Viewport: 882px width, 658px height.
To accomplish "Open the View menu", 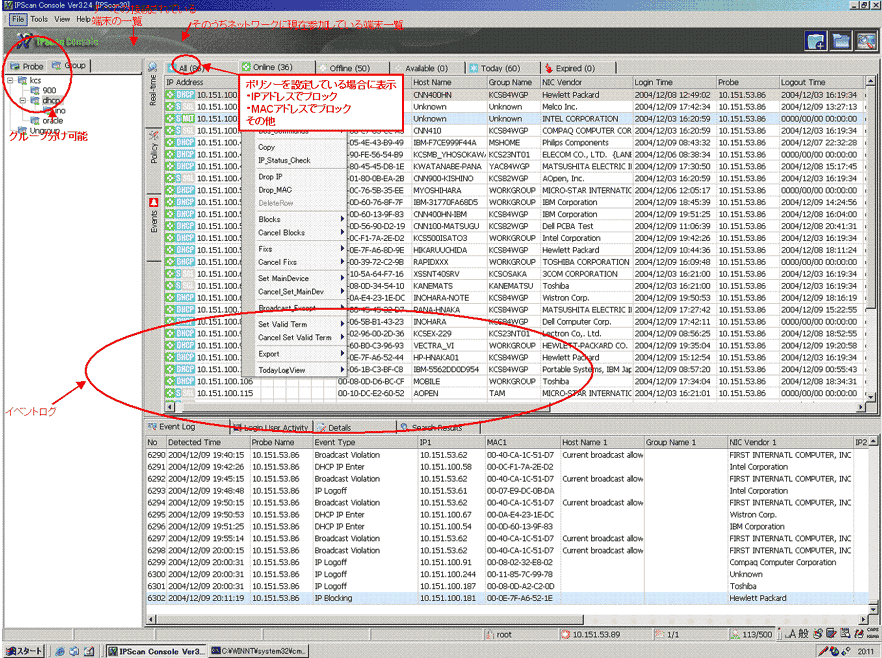I will pos(62,19).
